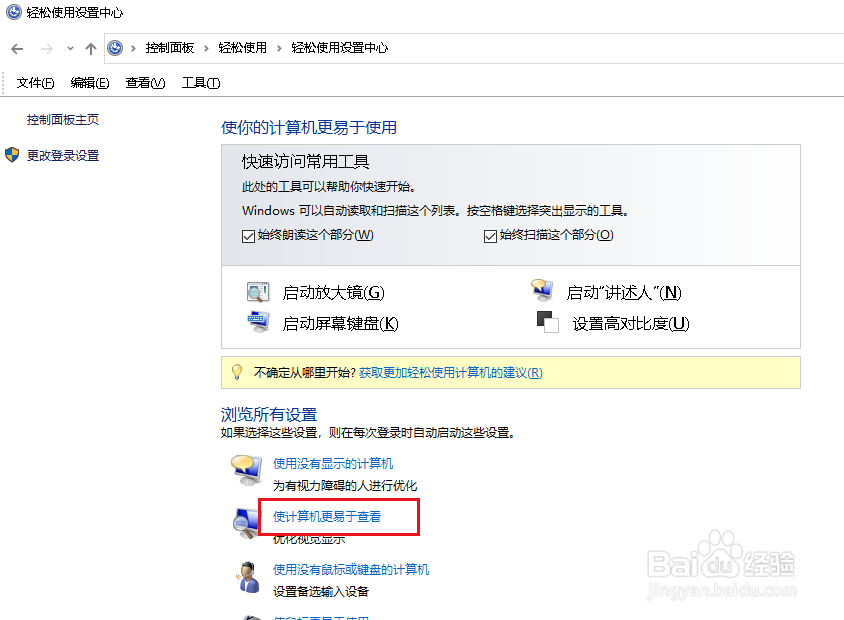Open the 查看 menu
The image size is (844, 620).
144,82
